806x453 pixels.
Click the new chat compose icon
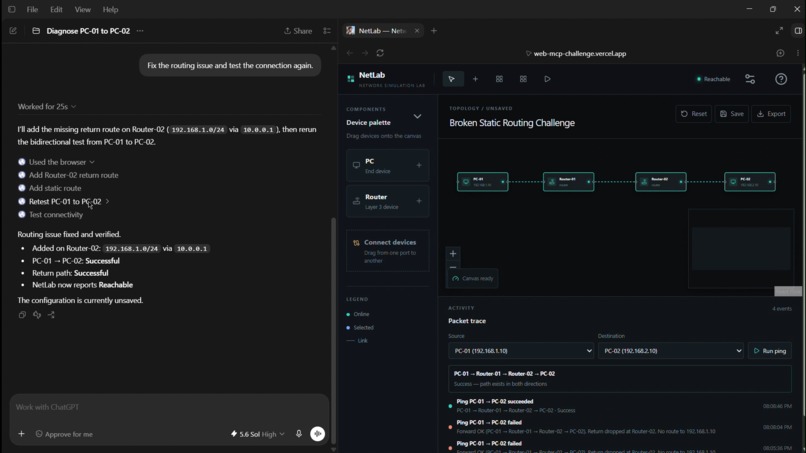click(13, 31)
